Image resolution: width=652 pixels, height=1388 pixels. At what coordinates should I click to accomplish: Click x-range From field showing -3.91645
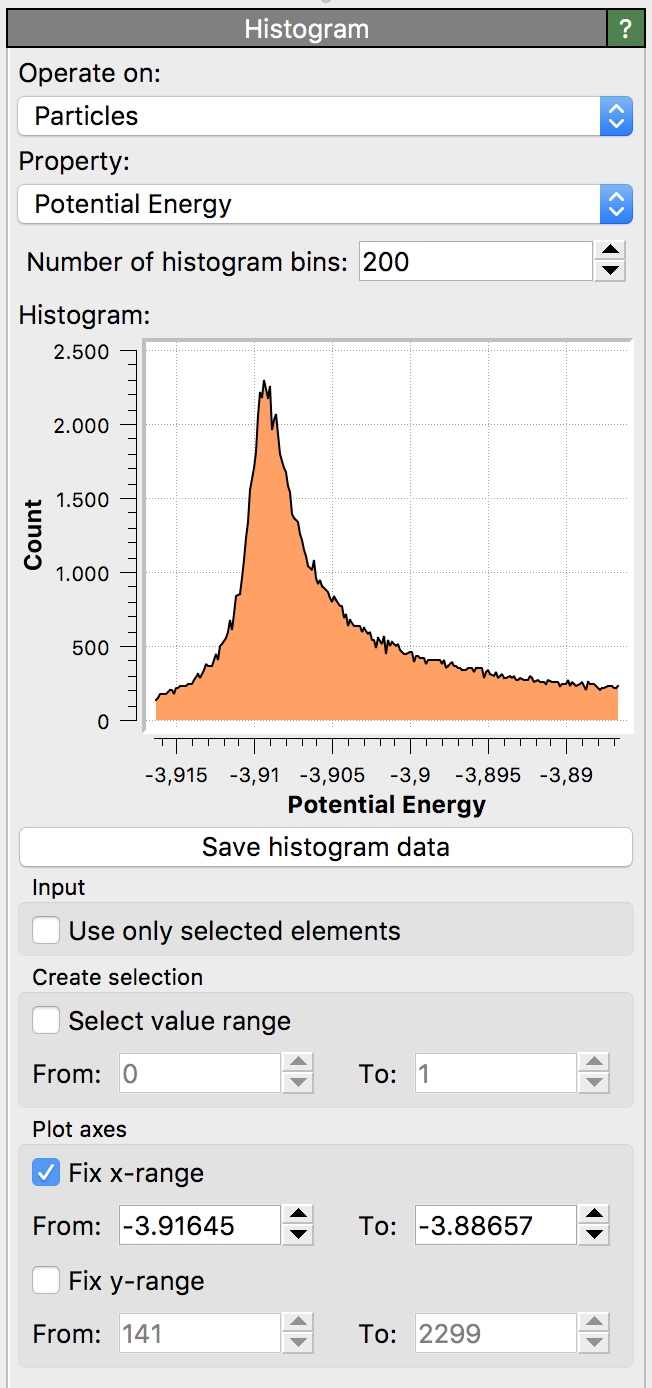[199, 1225]
